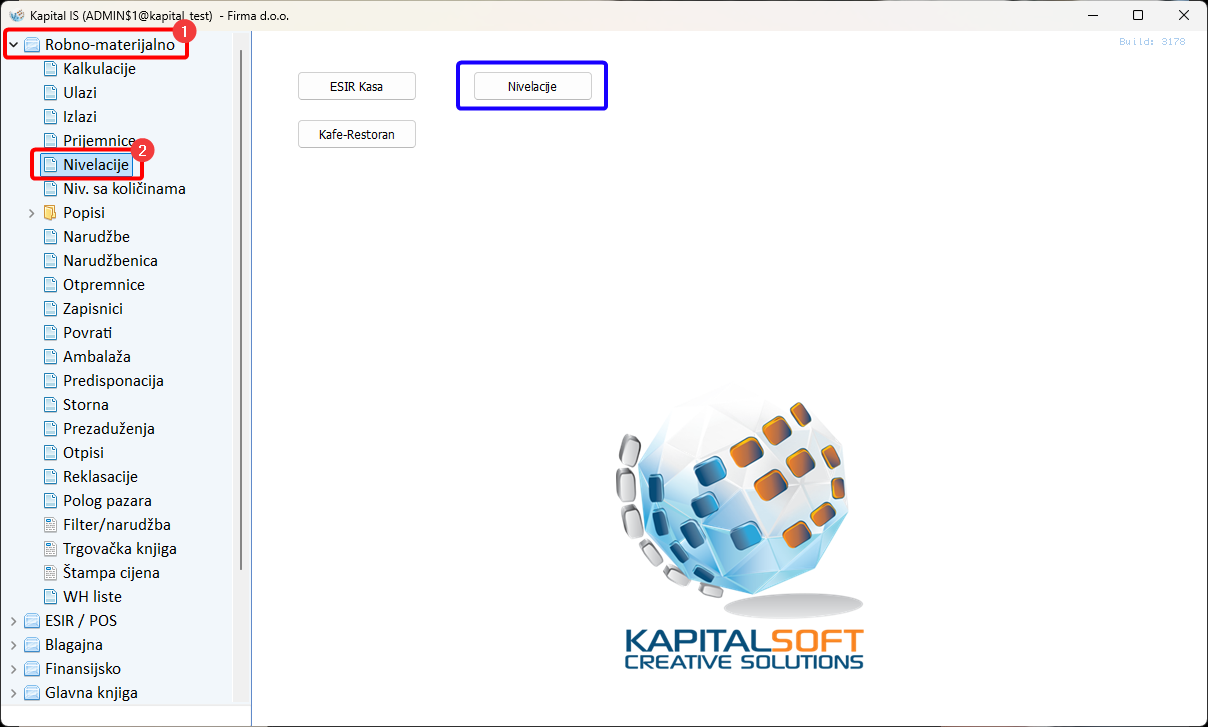Open the ESIR Kasa button
The image size is (1208, 727).
pyautogui.click(x=357, y=87)
